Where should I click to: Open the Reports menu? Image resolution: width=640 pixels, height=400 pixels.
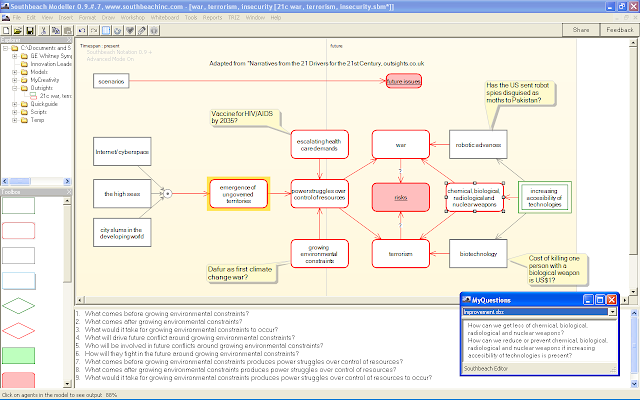[x=212, y=18]
